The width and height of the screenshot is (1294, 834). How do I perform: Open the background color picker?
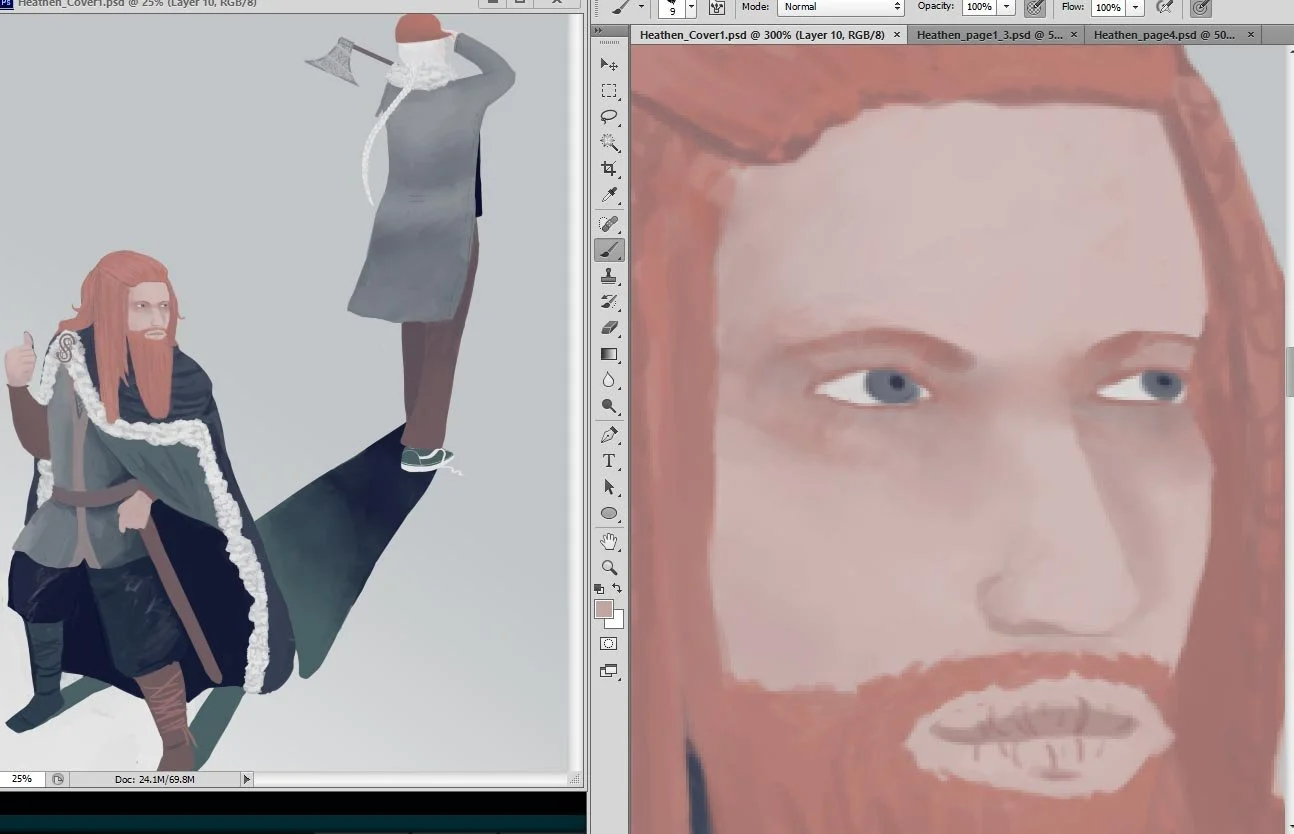click(618, 621)
